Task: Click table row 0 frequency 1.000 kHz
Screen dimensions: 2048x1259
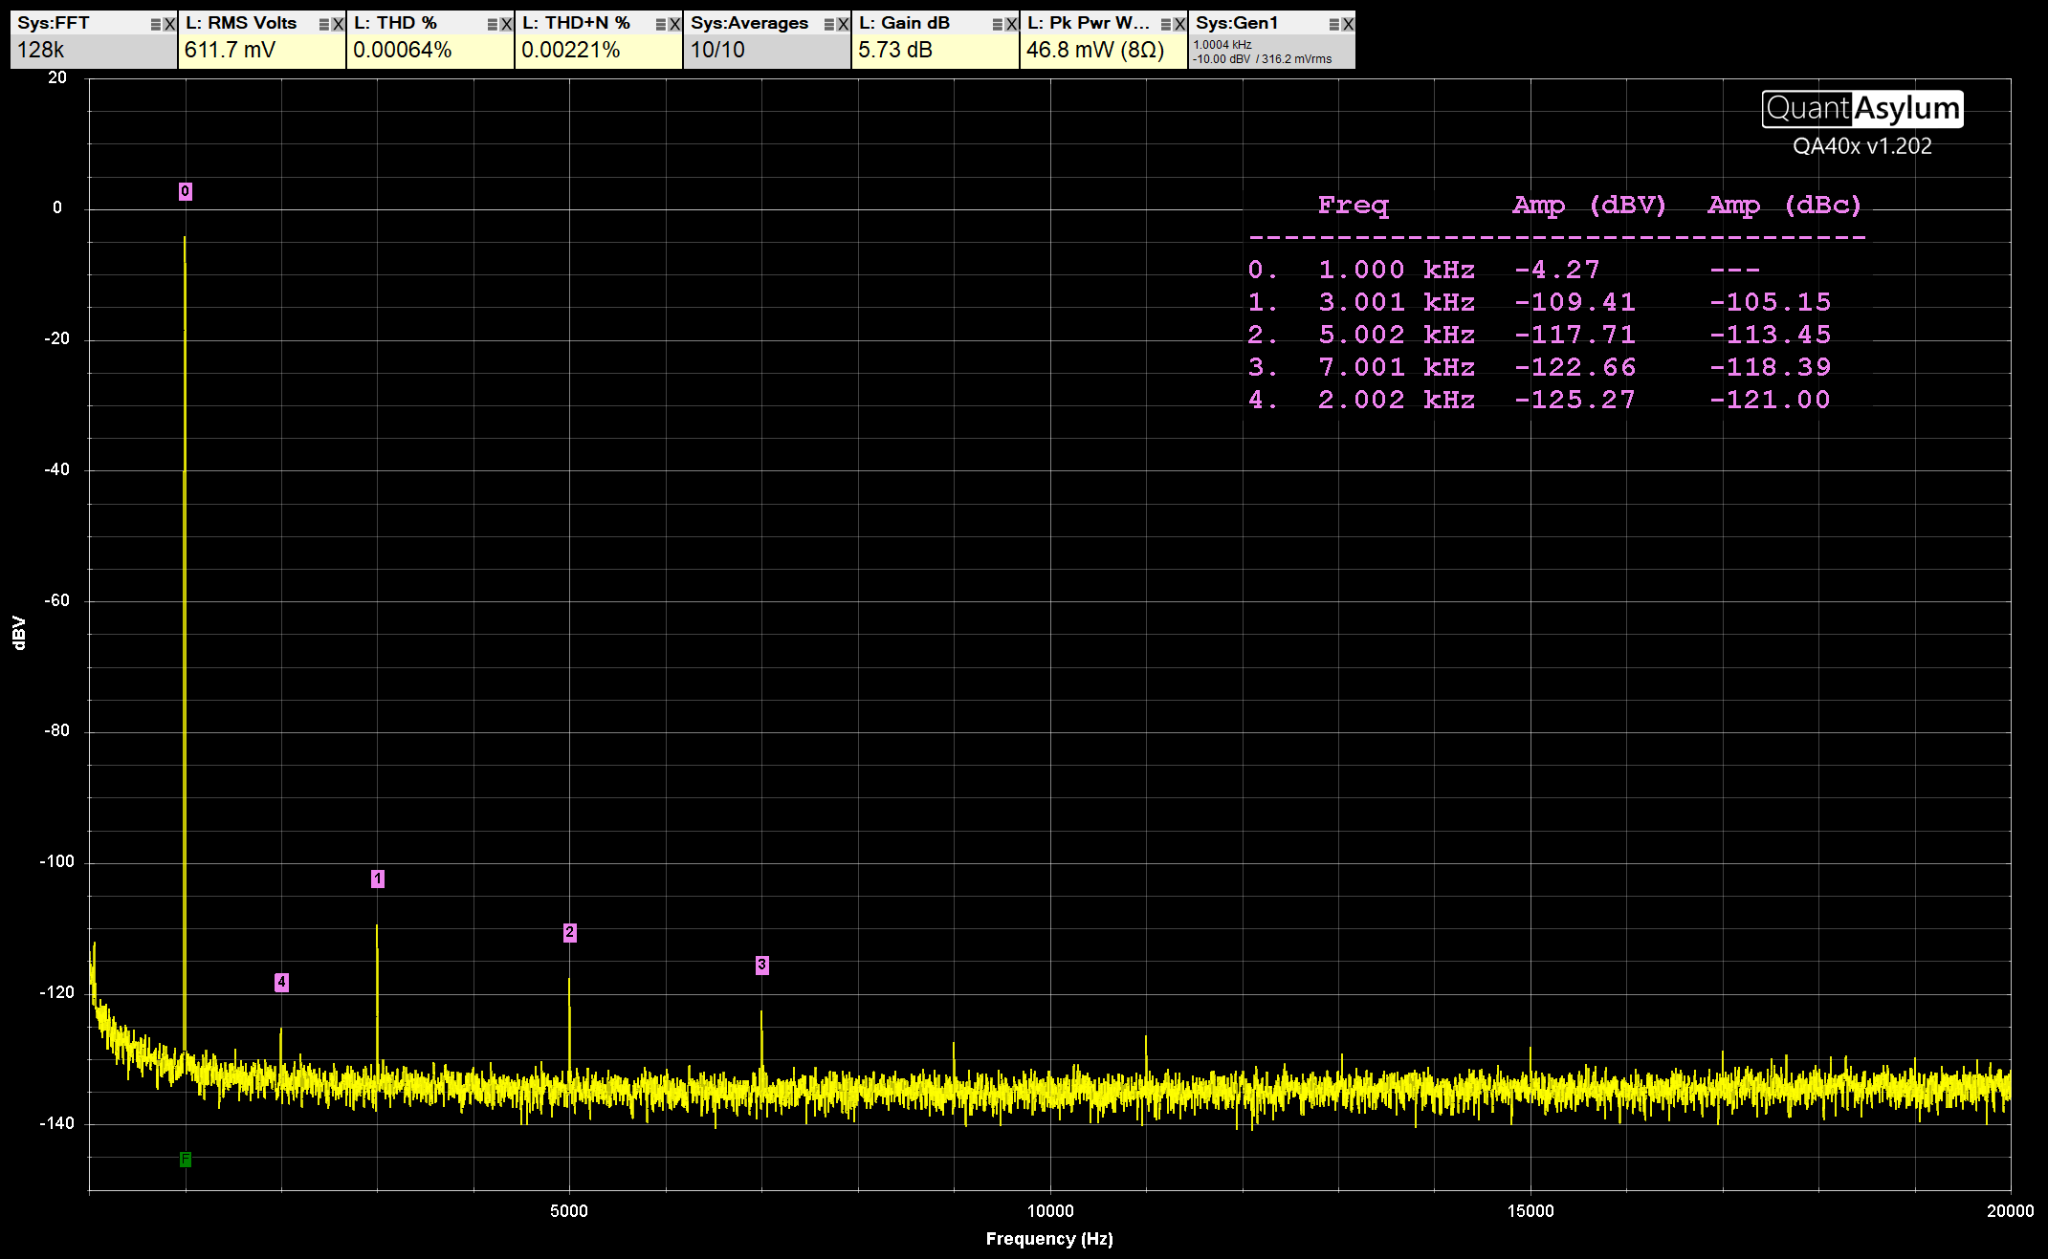Action: pyautogui.click(x=1396, y=270)
